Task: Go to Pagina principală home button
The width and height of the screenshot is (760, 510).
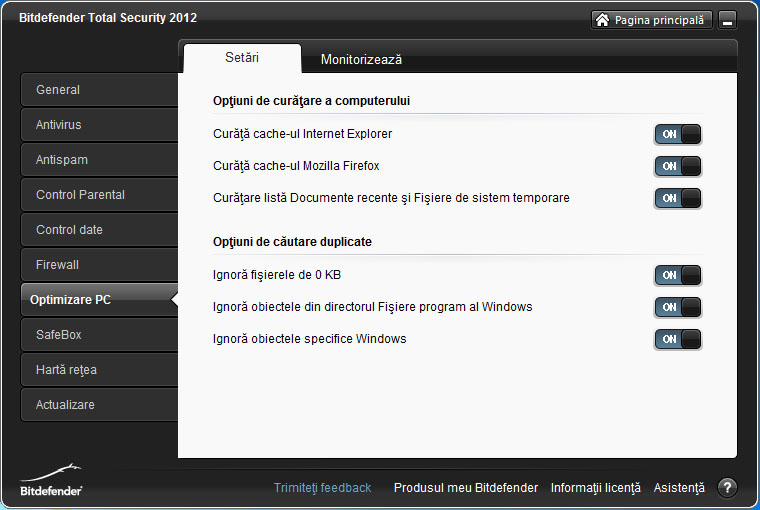Action: (x=652, y=20)
